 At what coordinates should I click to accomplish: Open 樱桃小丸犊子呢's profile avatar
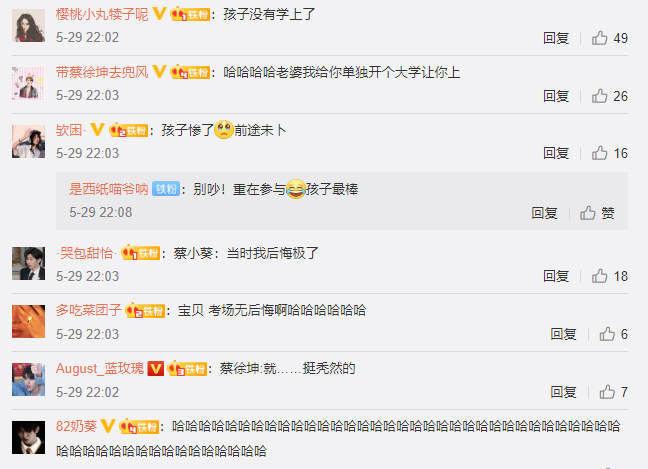click(29, 26)
